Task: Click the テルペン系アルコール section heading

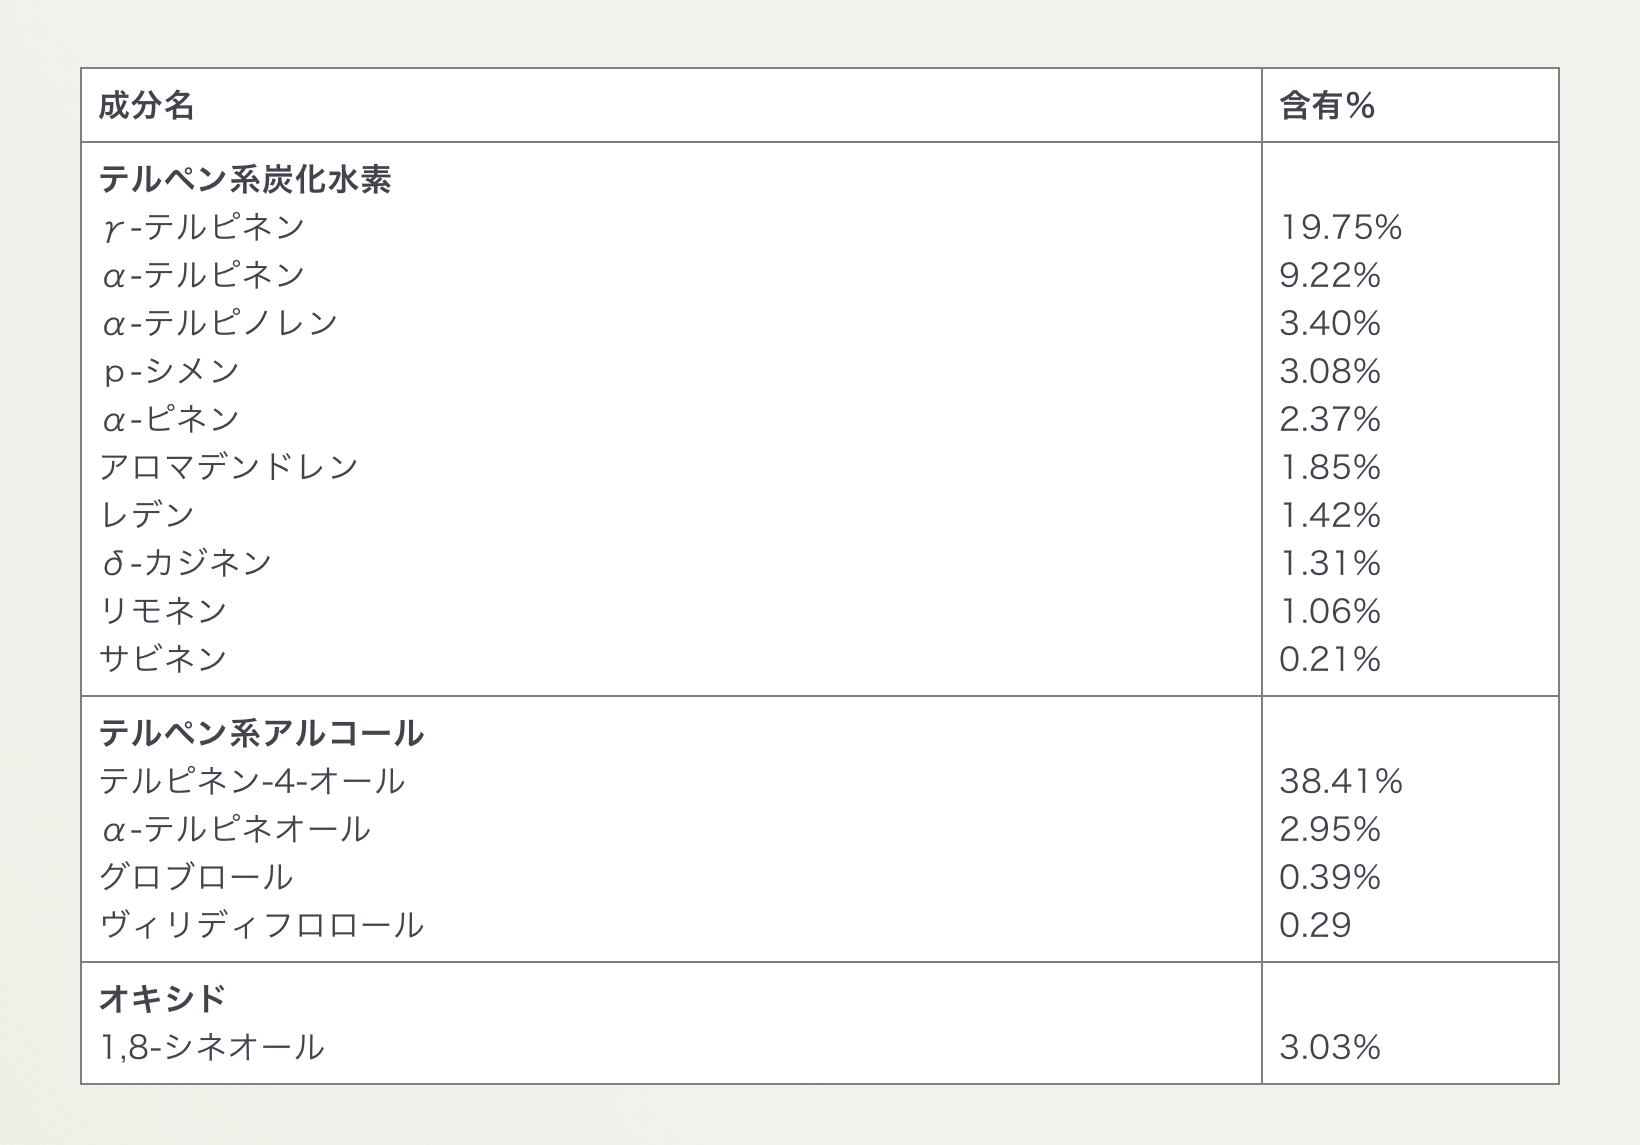Action: tap(261, 733)
